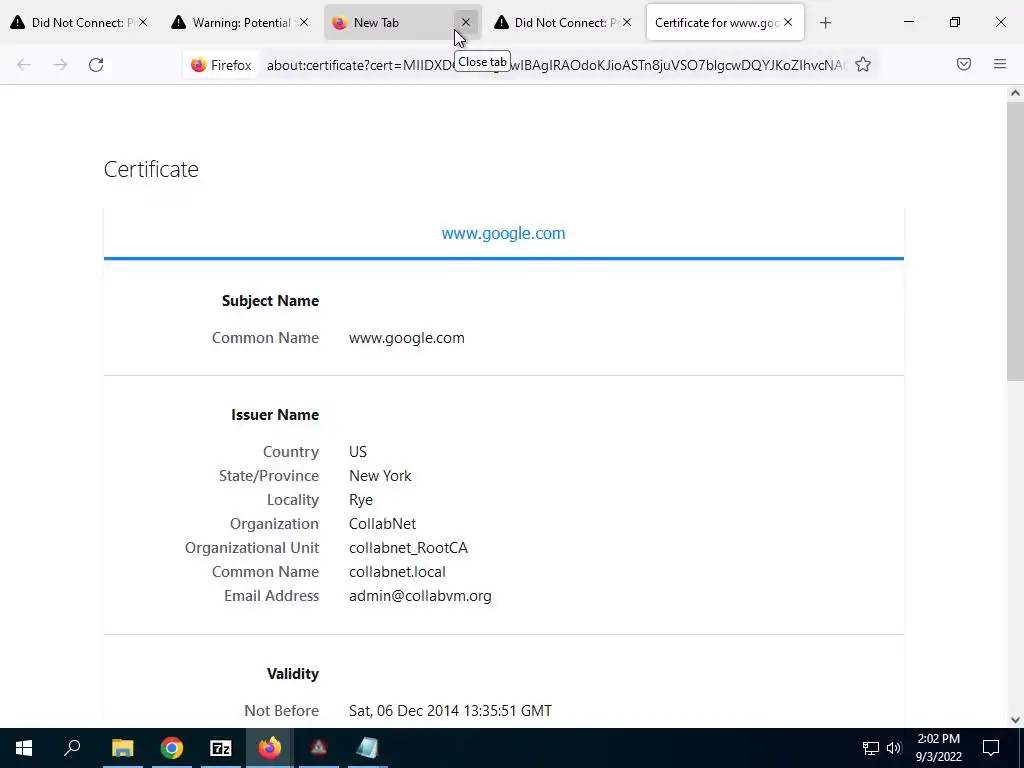The width and height of the screenshot is (1024, 768).
Task: Open the notification center icon
Action: click(x=991, y=748)
